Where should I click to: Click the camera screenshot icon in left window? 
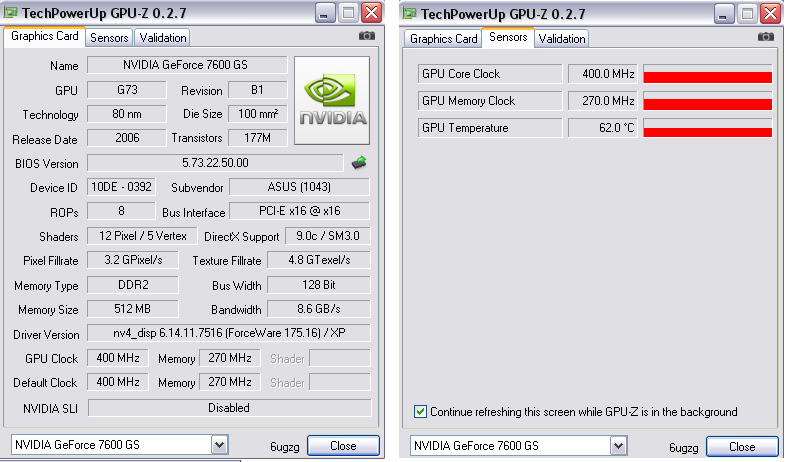pos(367,36)
